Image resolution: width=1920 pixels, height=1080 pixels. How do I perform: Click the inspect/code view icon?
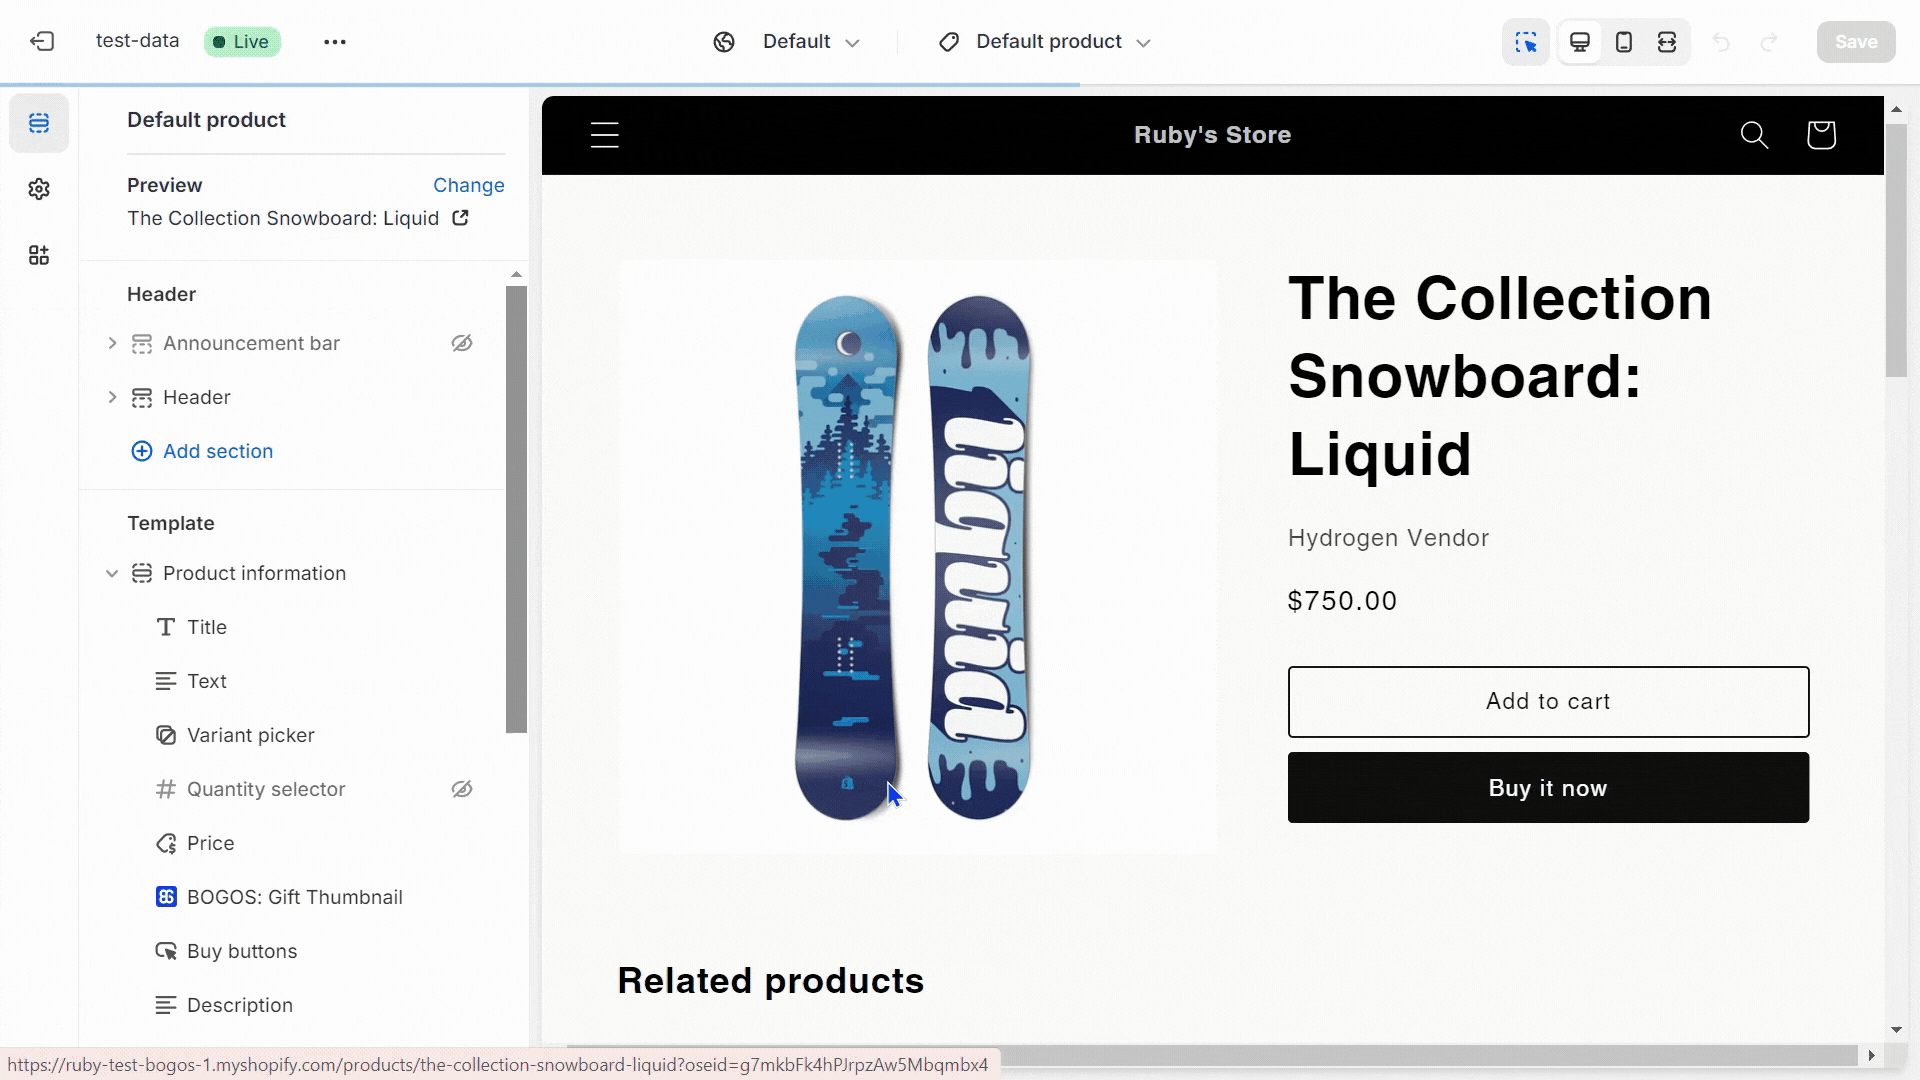(x=1528, y=41)
